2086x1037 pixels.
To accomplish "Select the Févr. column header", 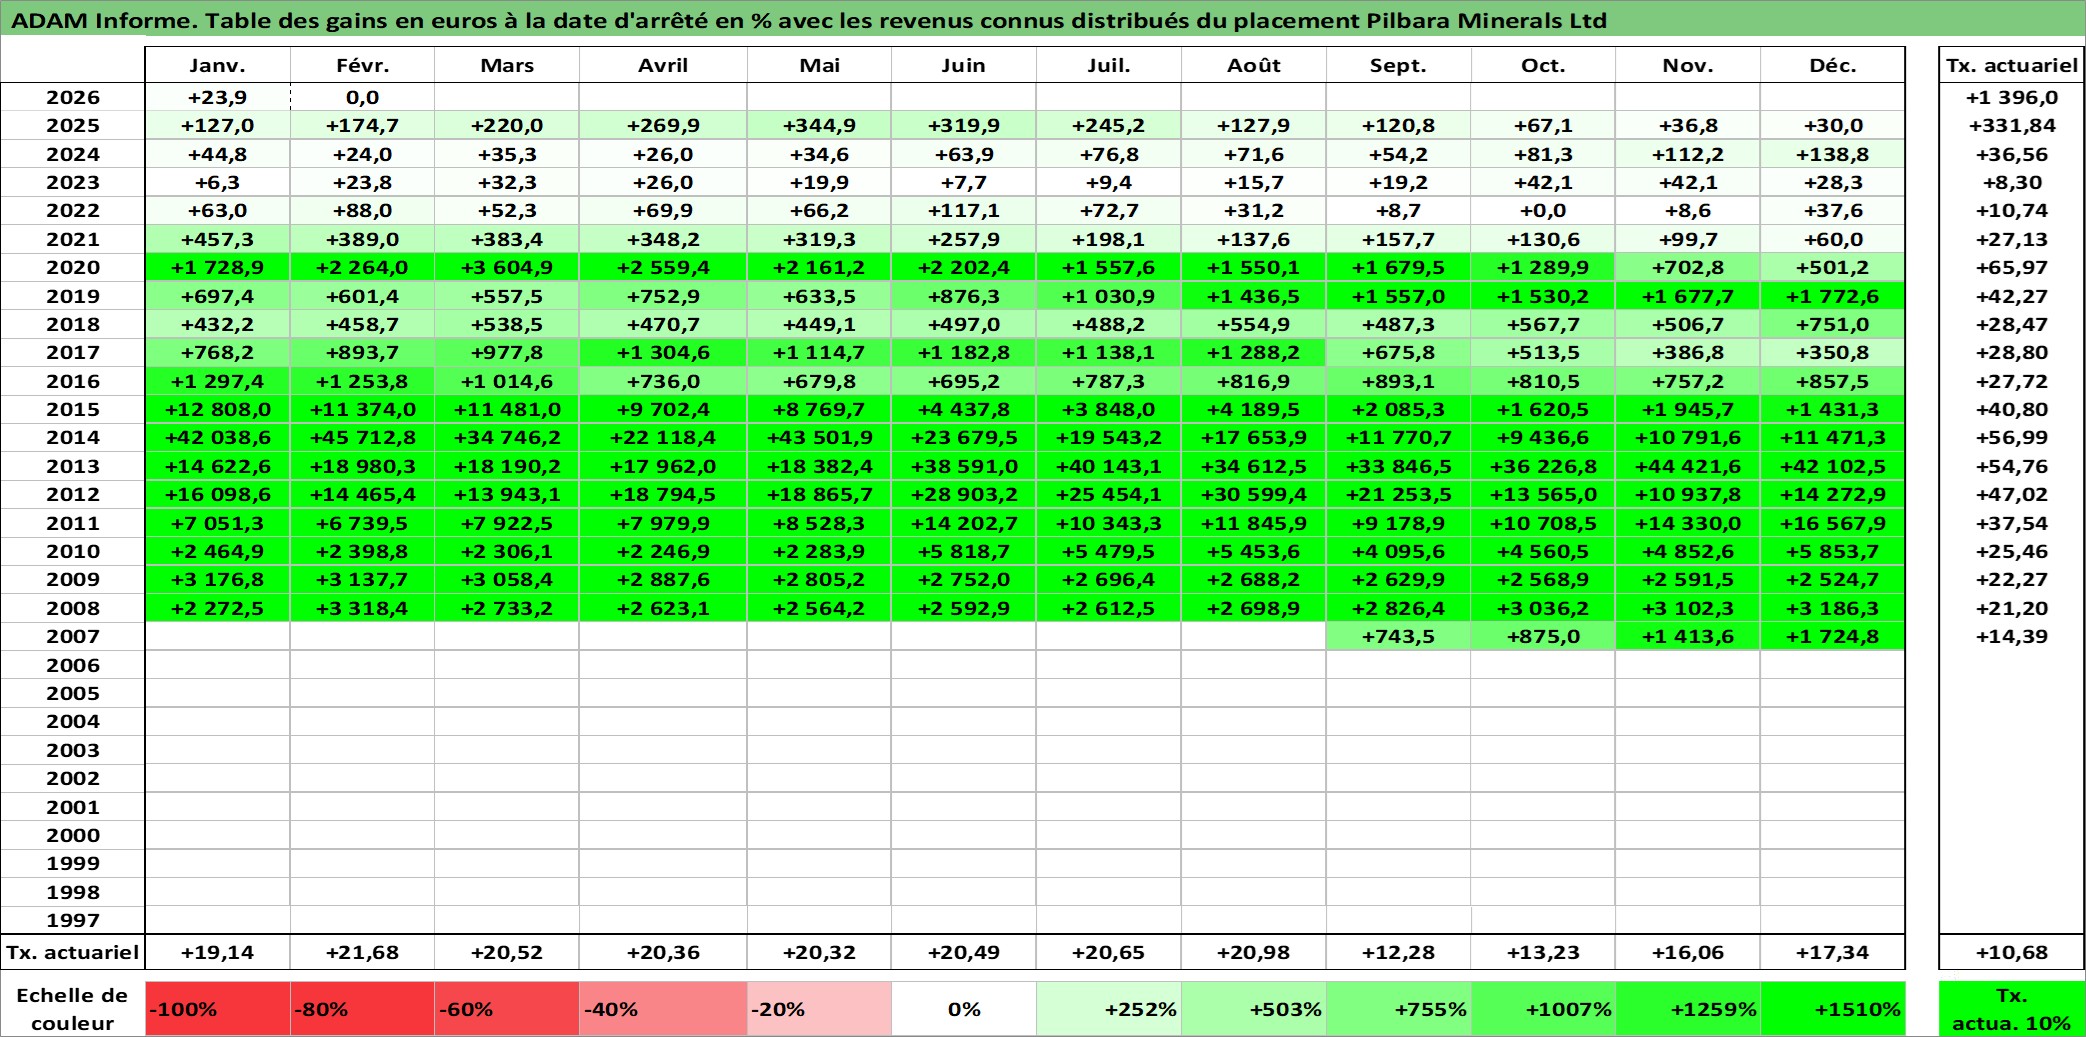I will pyautogui.click(x=362, y=65).
